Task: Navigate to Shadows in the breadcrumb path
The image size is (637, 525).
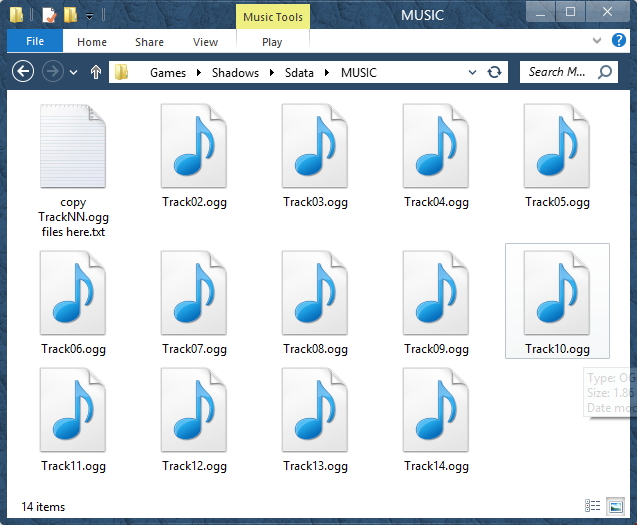Action: tap(235, 72)
